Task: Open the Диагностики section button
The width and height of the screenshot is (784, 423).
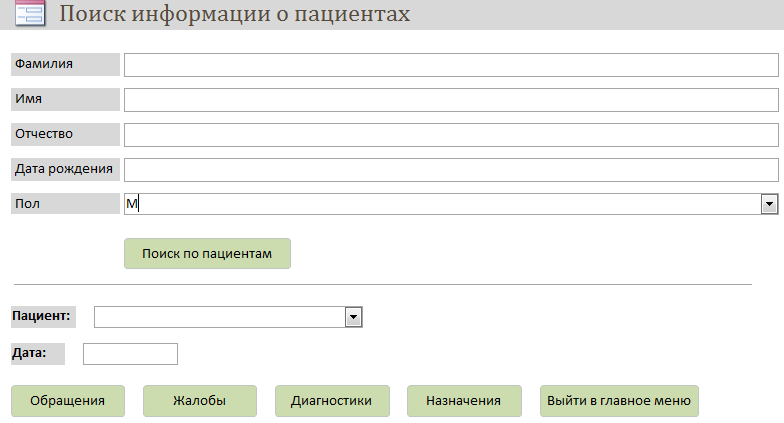Action: tap(332, 401)
